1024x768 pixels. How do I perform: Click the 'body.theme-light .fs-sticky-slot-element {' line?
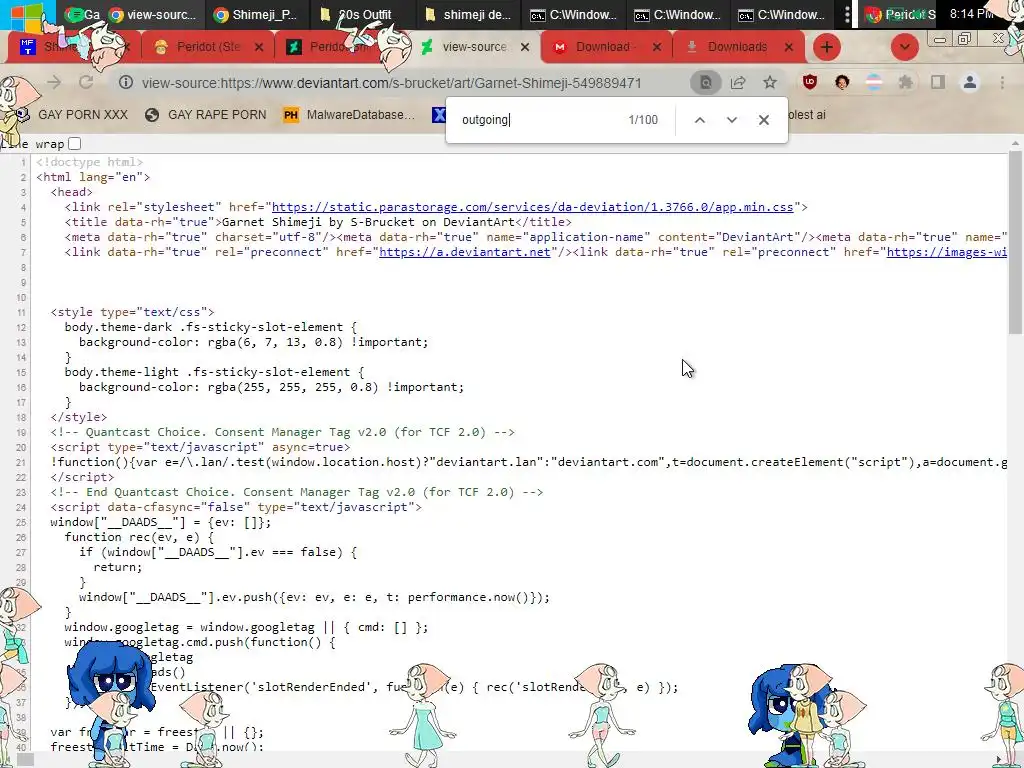click(214, 372)
